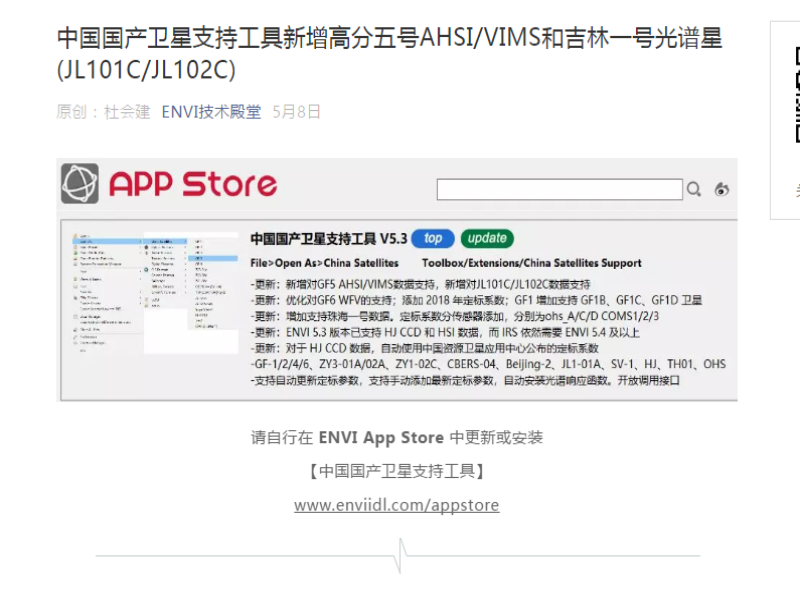Click the author name 杜会建
800x600 pixels.
coord(127,112)
